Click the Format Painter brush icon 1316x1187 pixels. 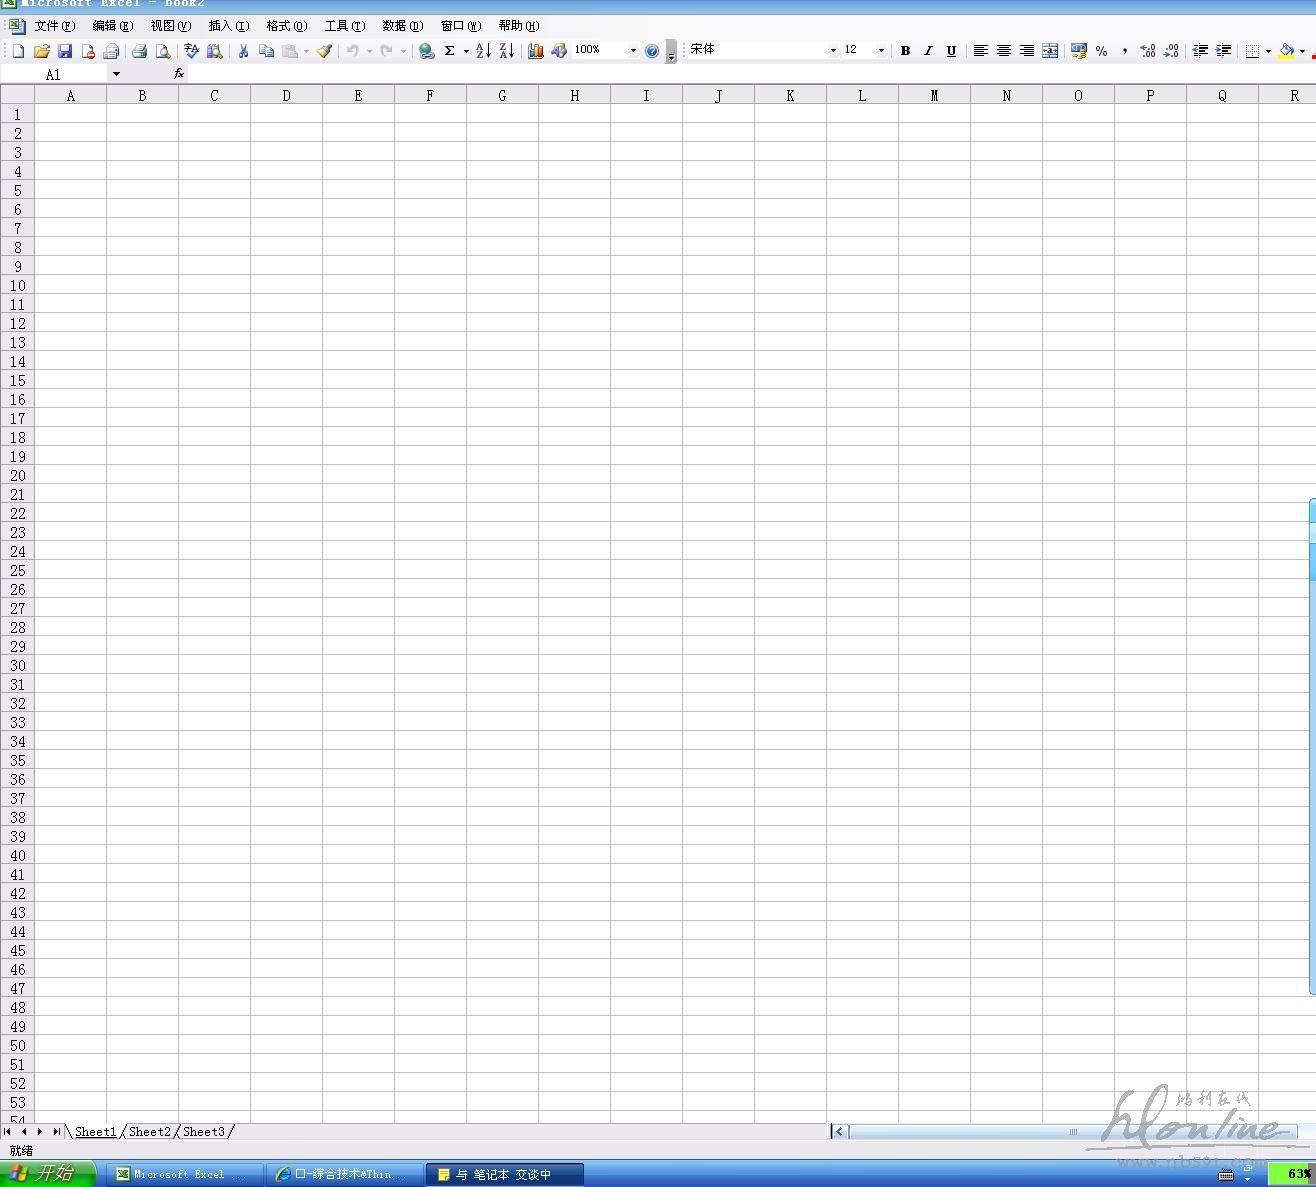point(324,51)
